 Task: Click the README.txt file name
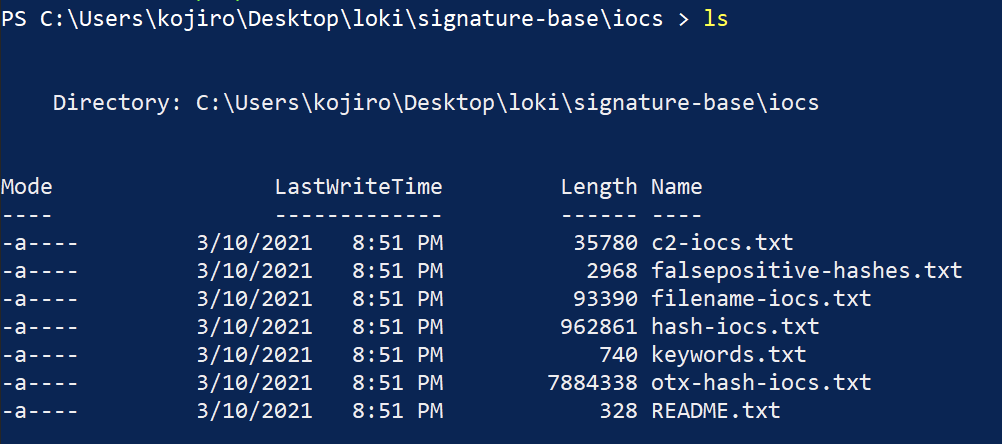pos(715,410)
